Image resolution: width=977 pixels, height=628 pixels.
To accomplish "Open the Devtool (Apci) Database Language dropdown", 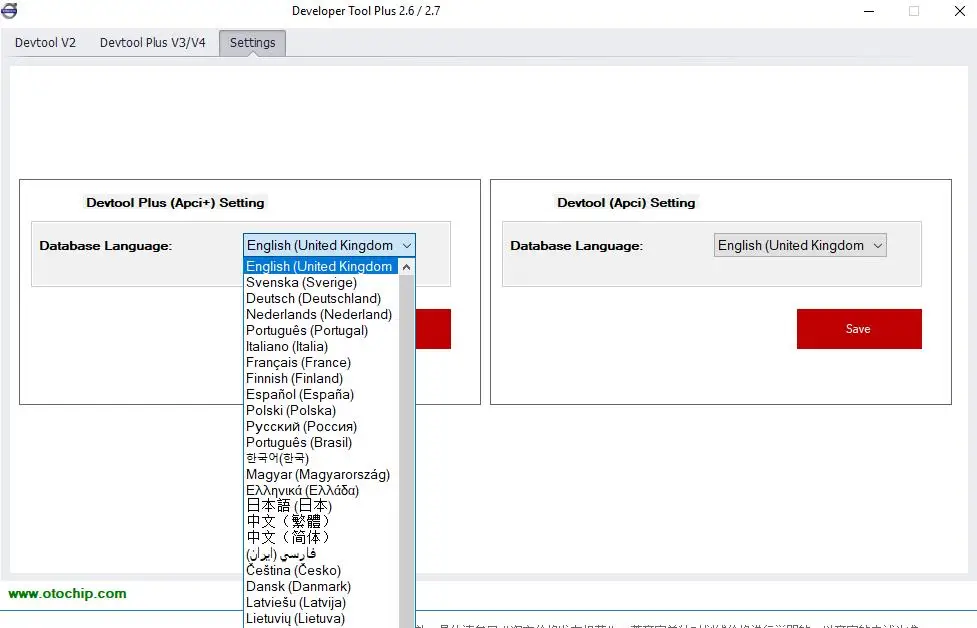I will coord(800,245).
